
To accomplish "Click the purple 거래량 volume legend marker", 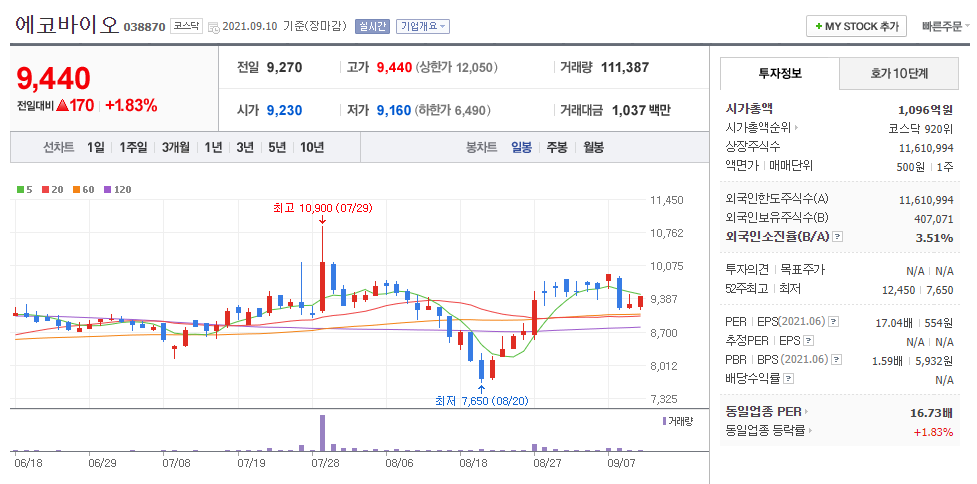I will coord(665,421).
